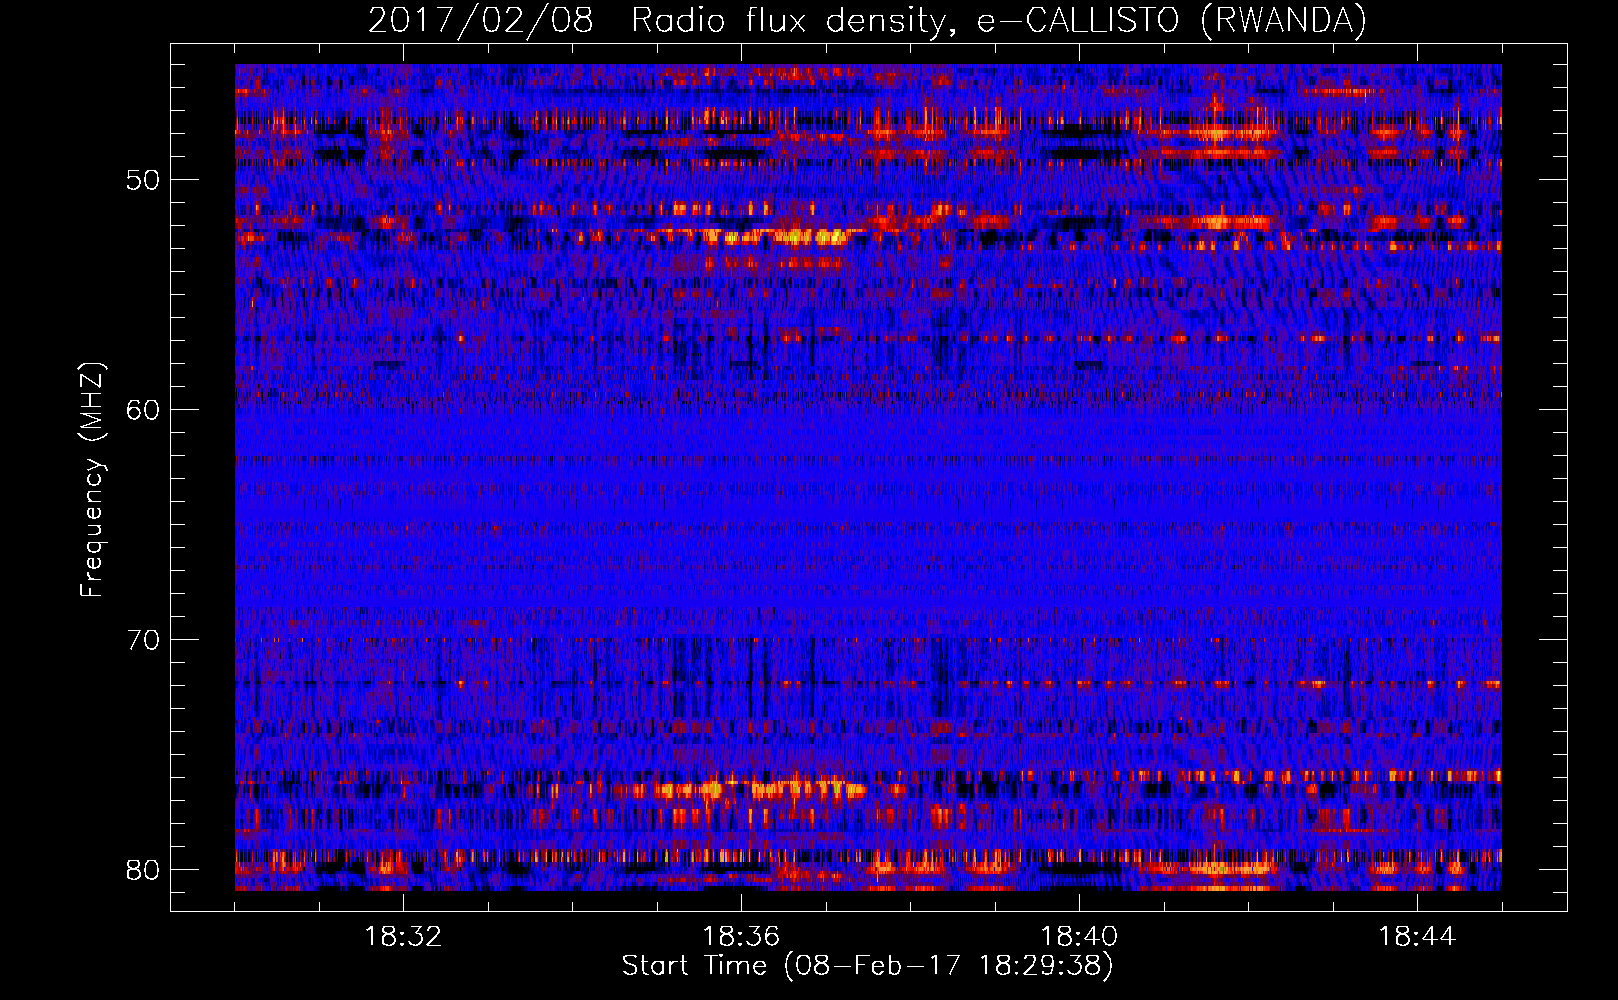Click the 60 frequency tick label
The height and width of the screenshot is (1000, 1618).
143,410
